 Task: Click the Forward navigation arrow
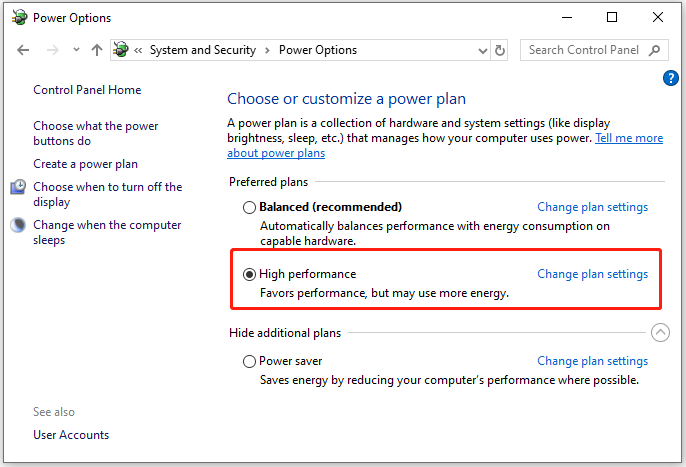point(52,50)
